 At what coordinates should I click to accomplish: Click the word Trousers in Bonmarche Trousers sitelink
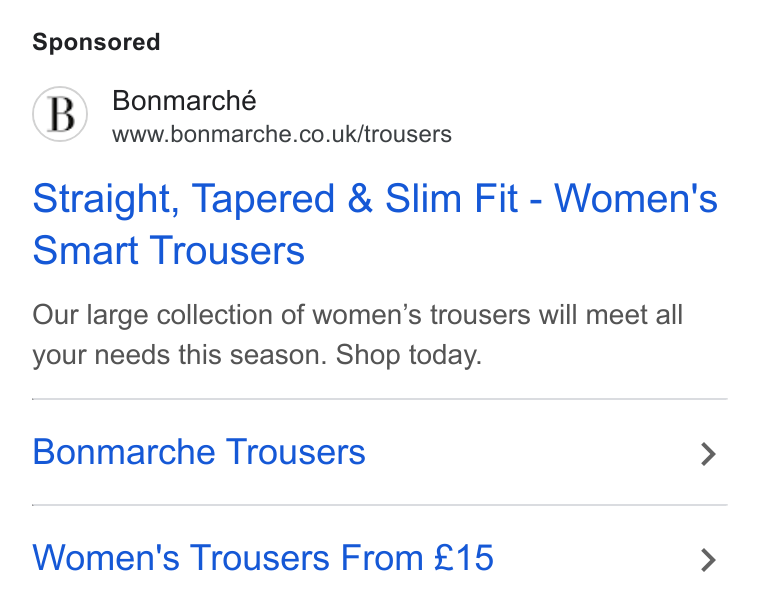(296, 452)
